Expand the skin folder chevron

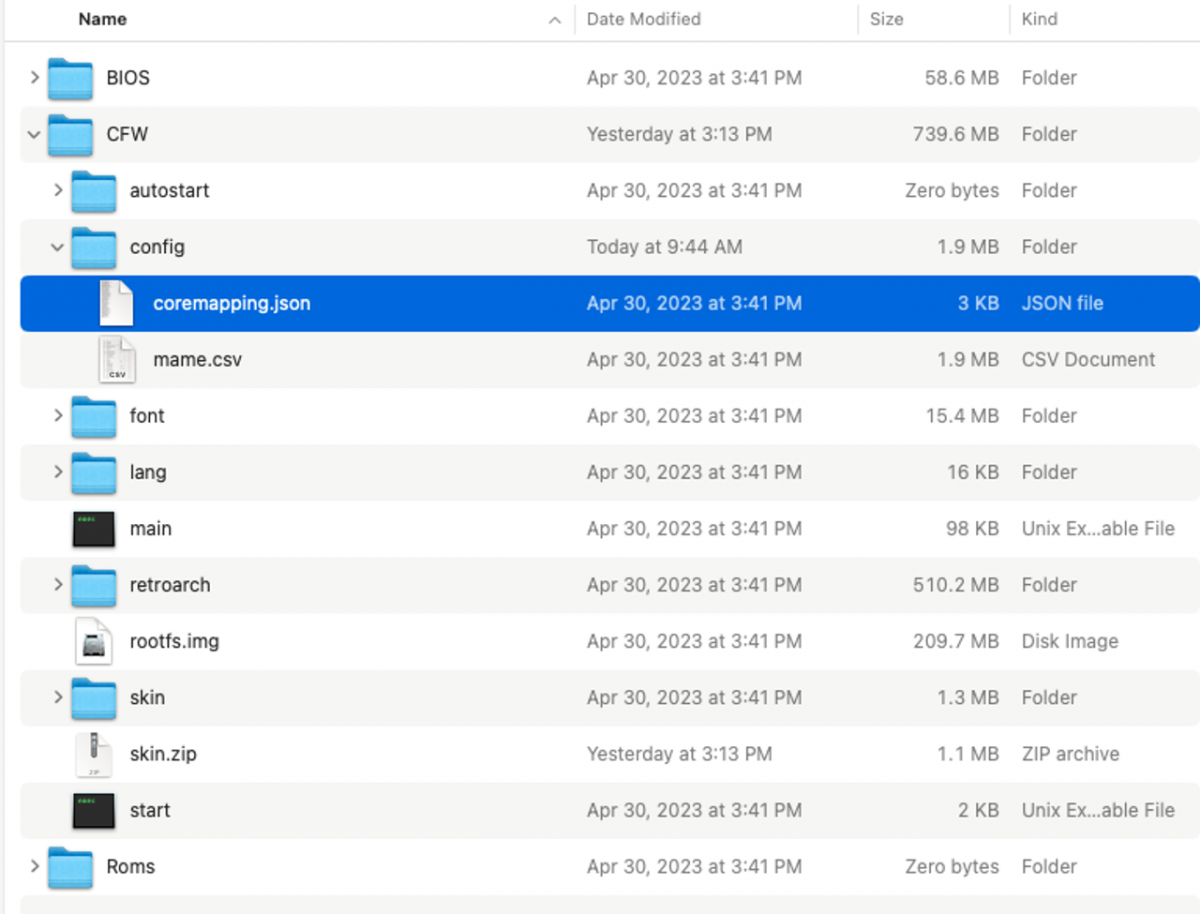pos(58,697)
